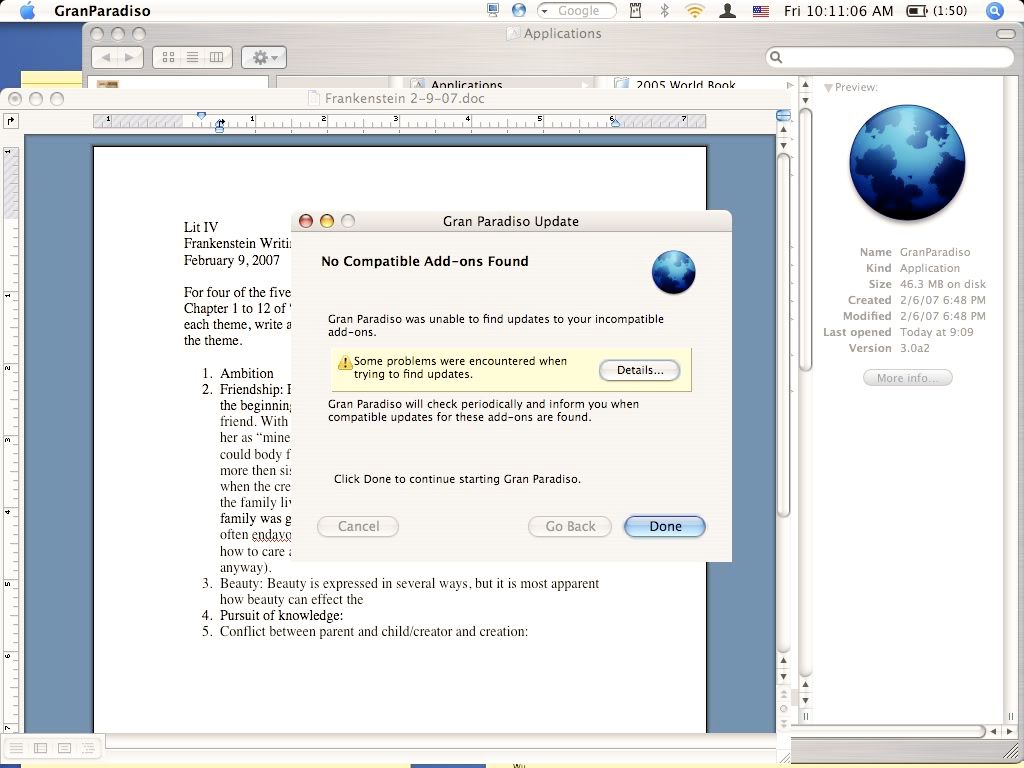This screenshot has height=768, width=1024.
Task: Open Spotlight search in the menu bar
Action: click(995, 11)
